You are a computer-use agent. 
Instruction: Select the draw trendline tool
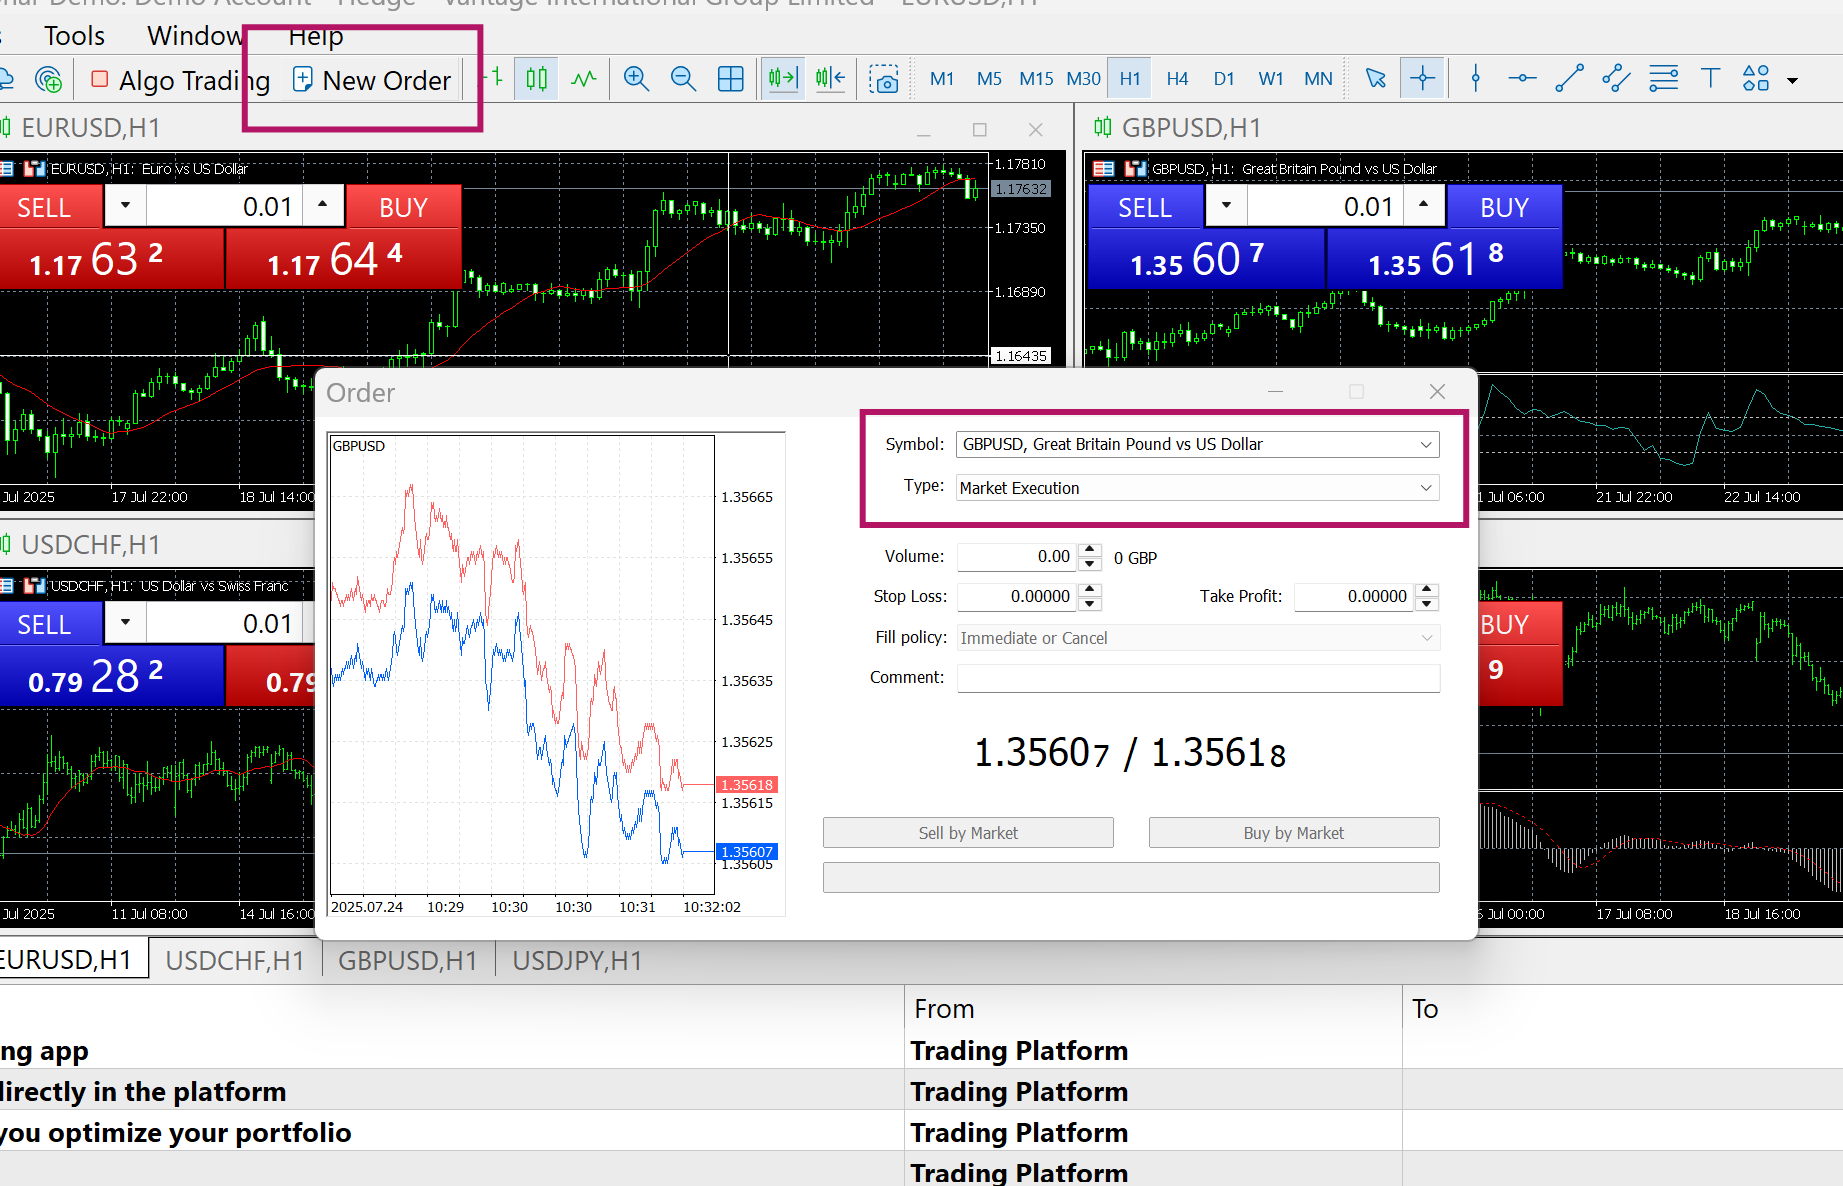pos(1569,78)
